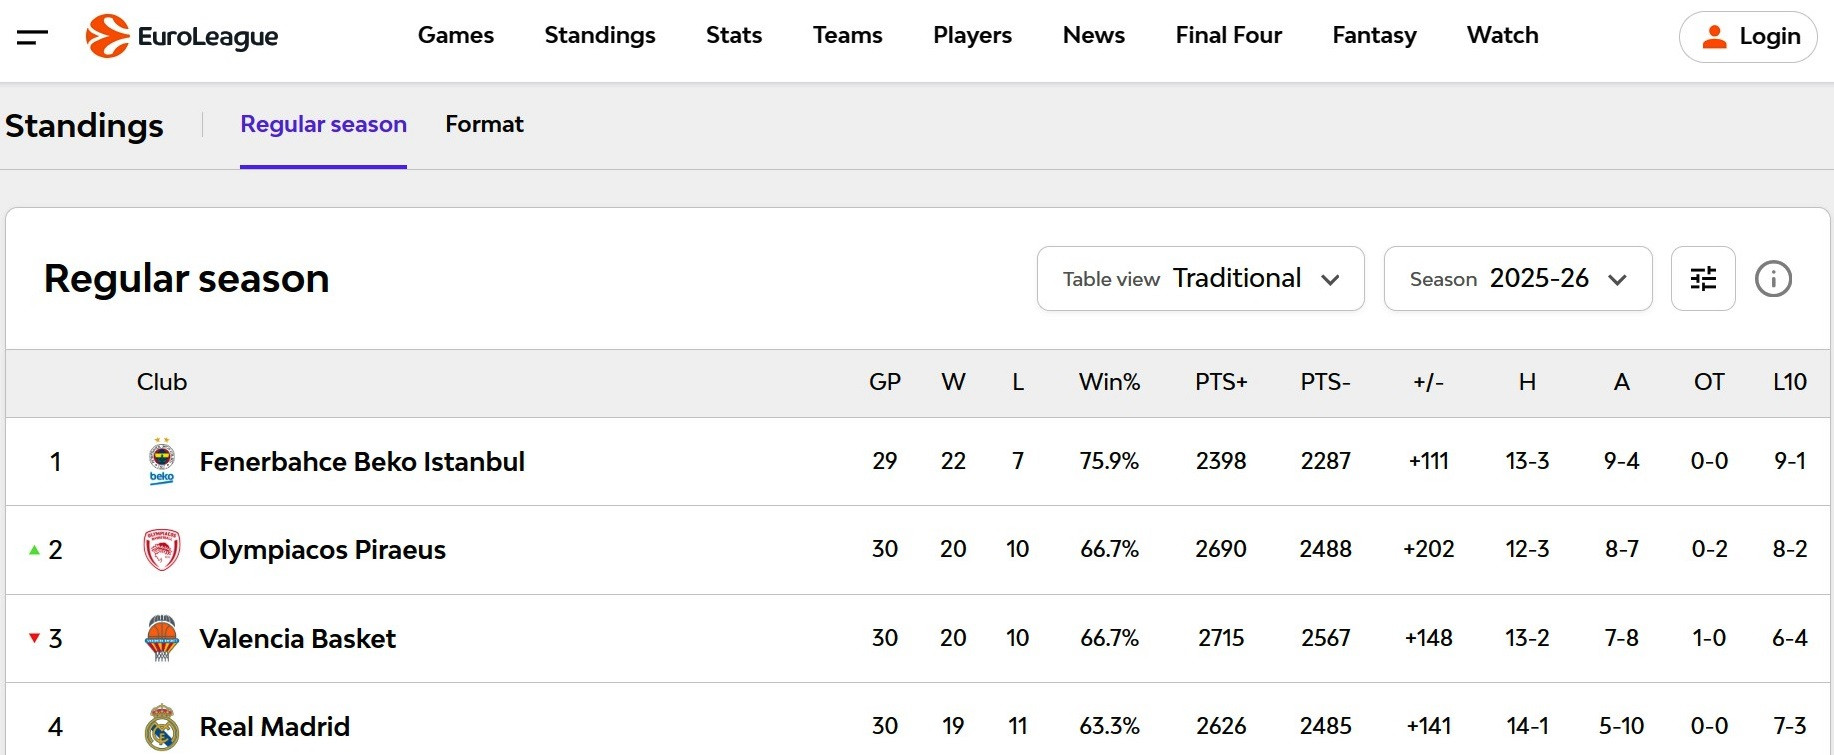Click the Valencia Basket team name

pyautogui.click(x=297, y=638)
